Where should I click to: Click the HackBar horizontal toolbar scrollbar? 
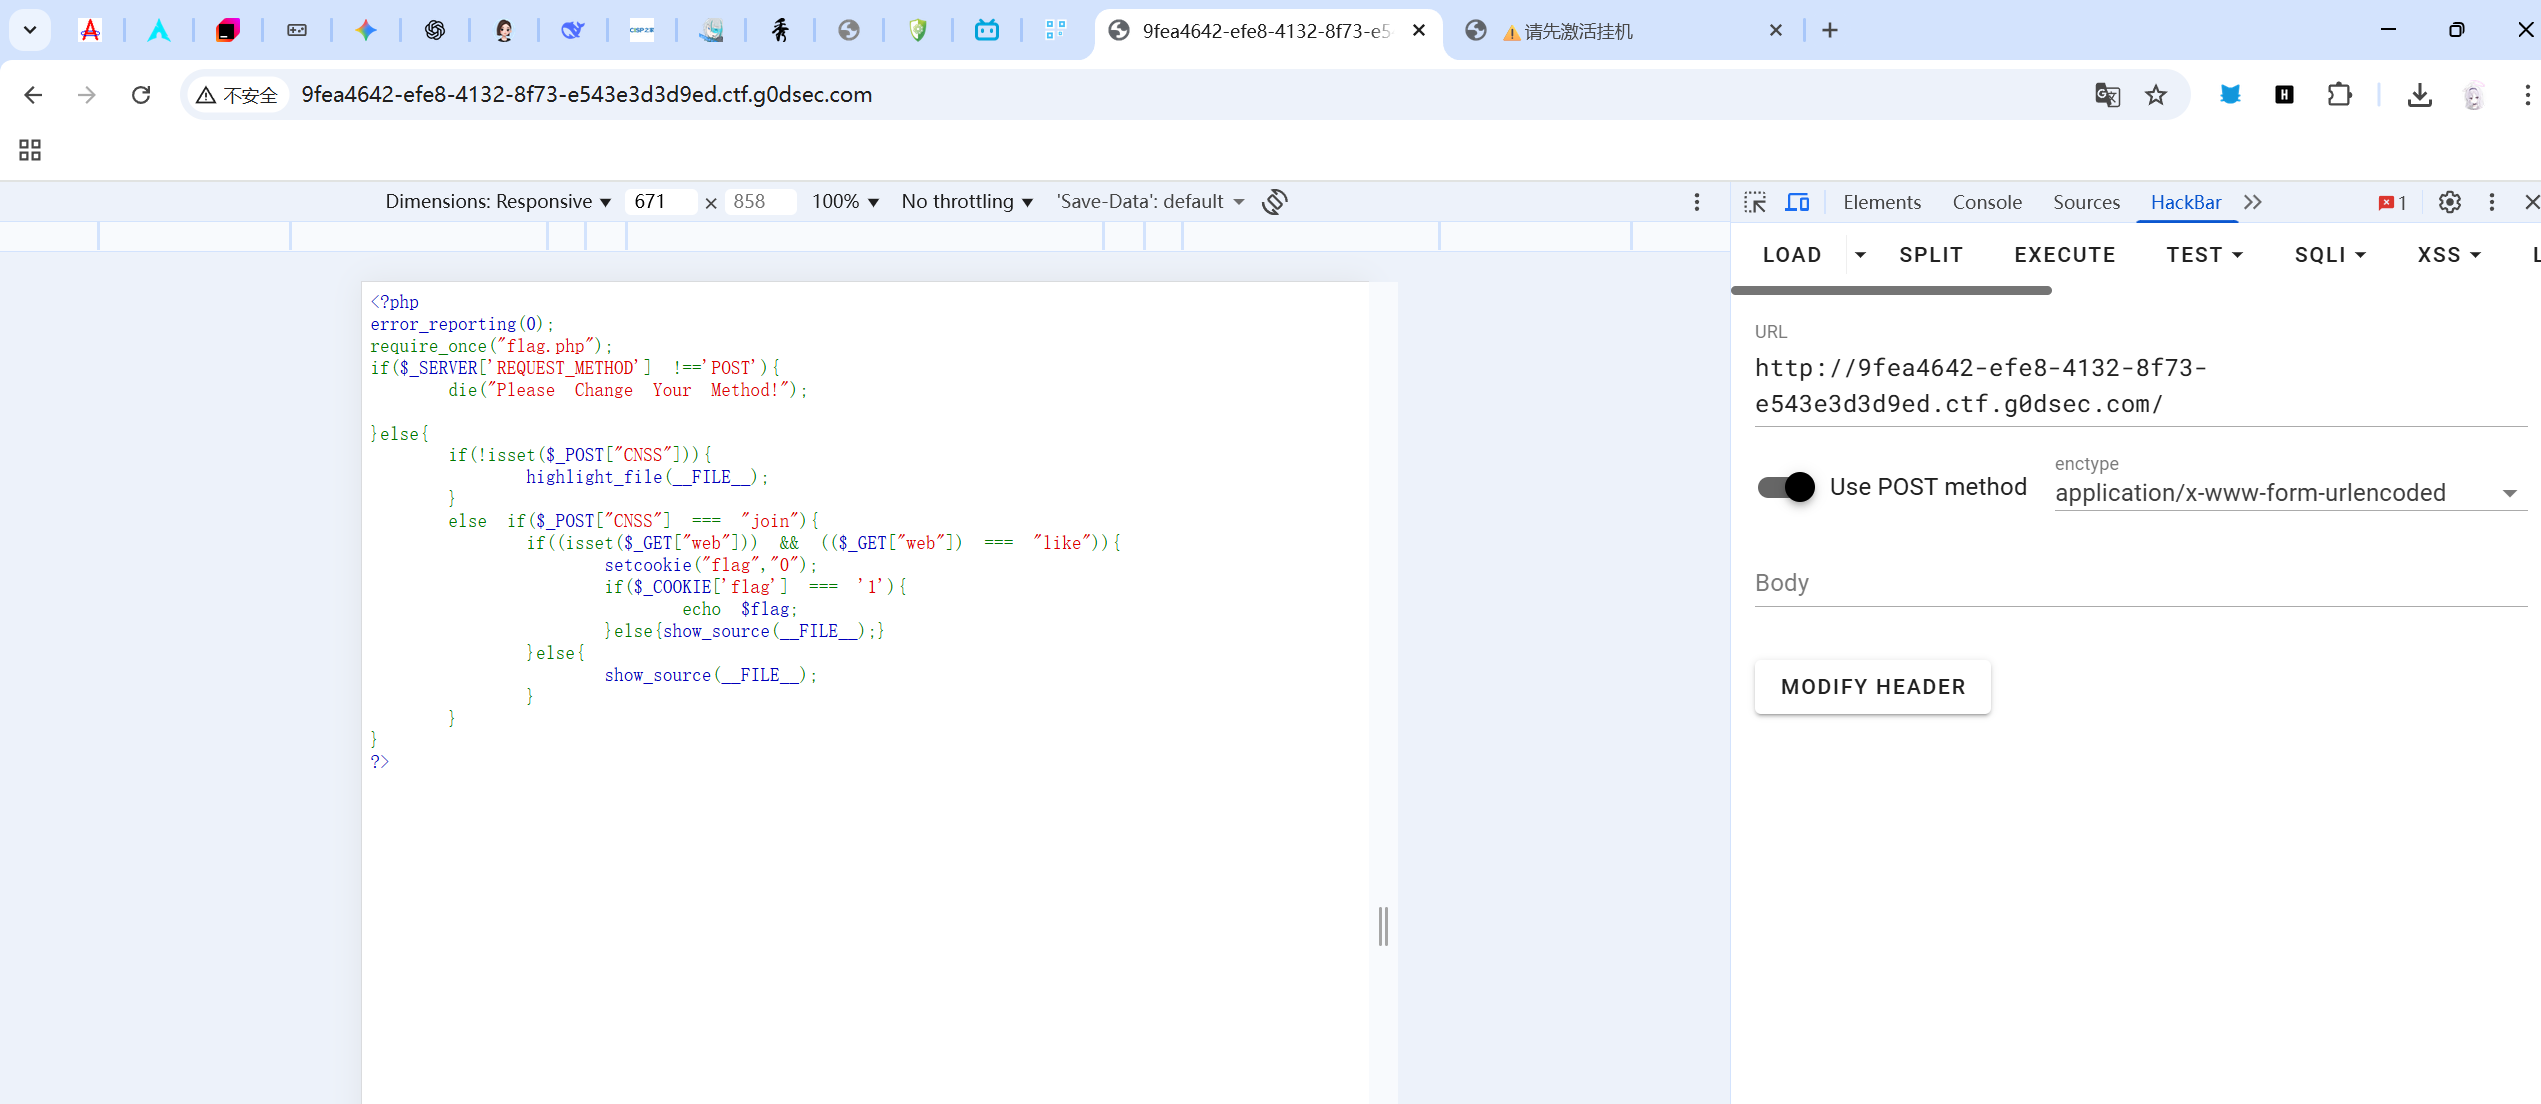pos(1890,291)
